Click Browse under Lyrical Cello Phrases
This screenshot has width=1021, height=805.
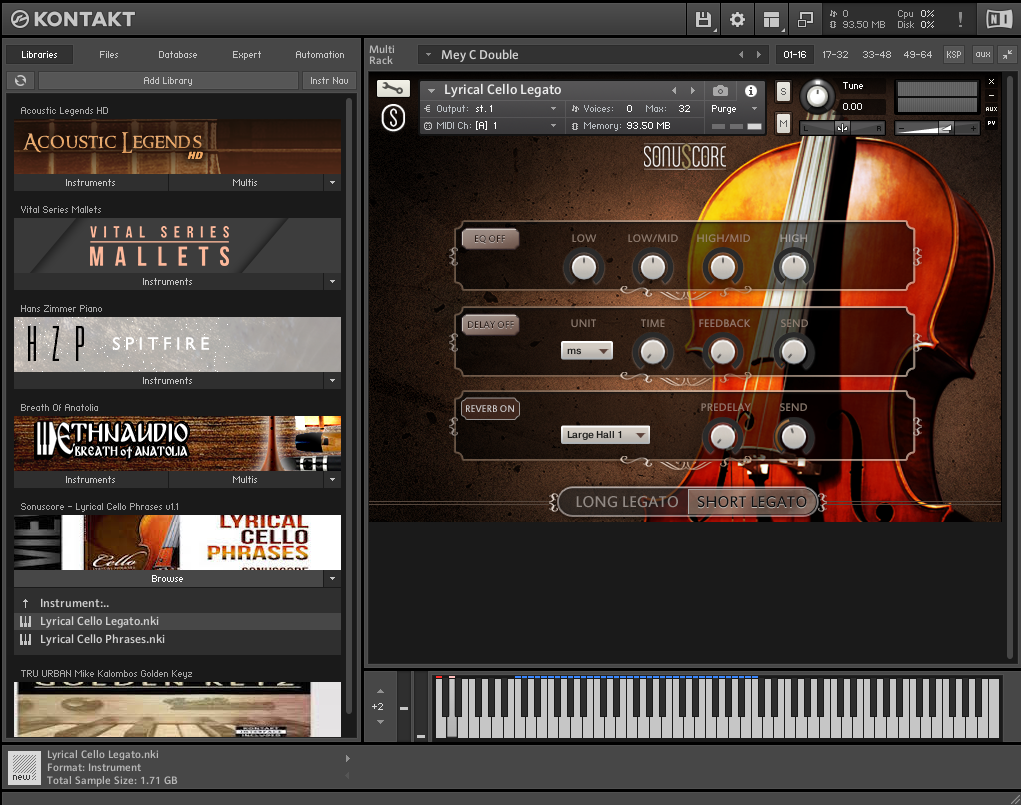coord(167,578)
